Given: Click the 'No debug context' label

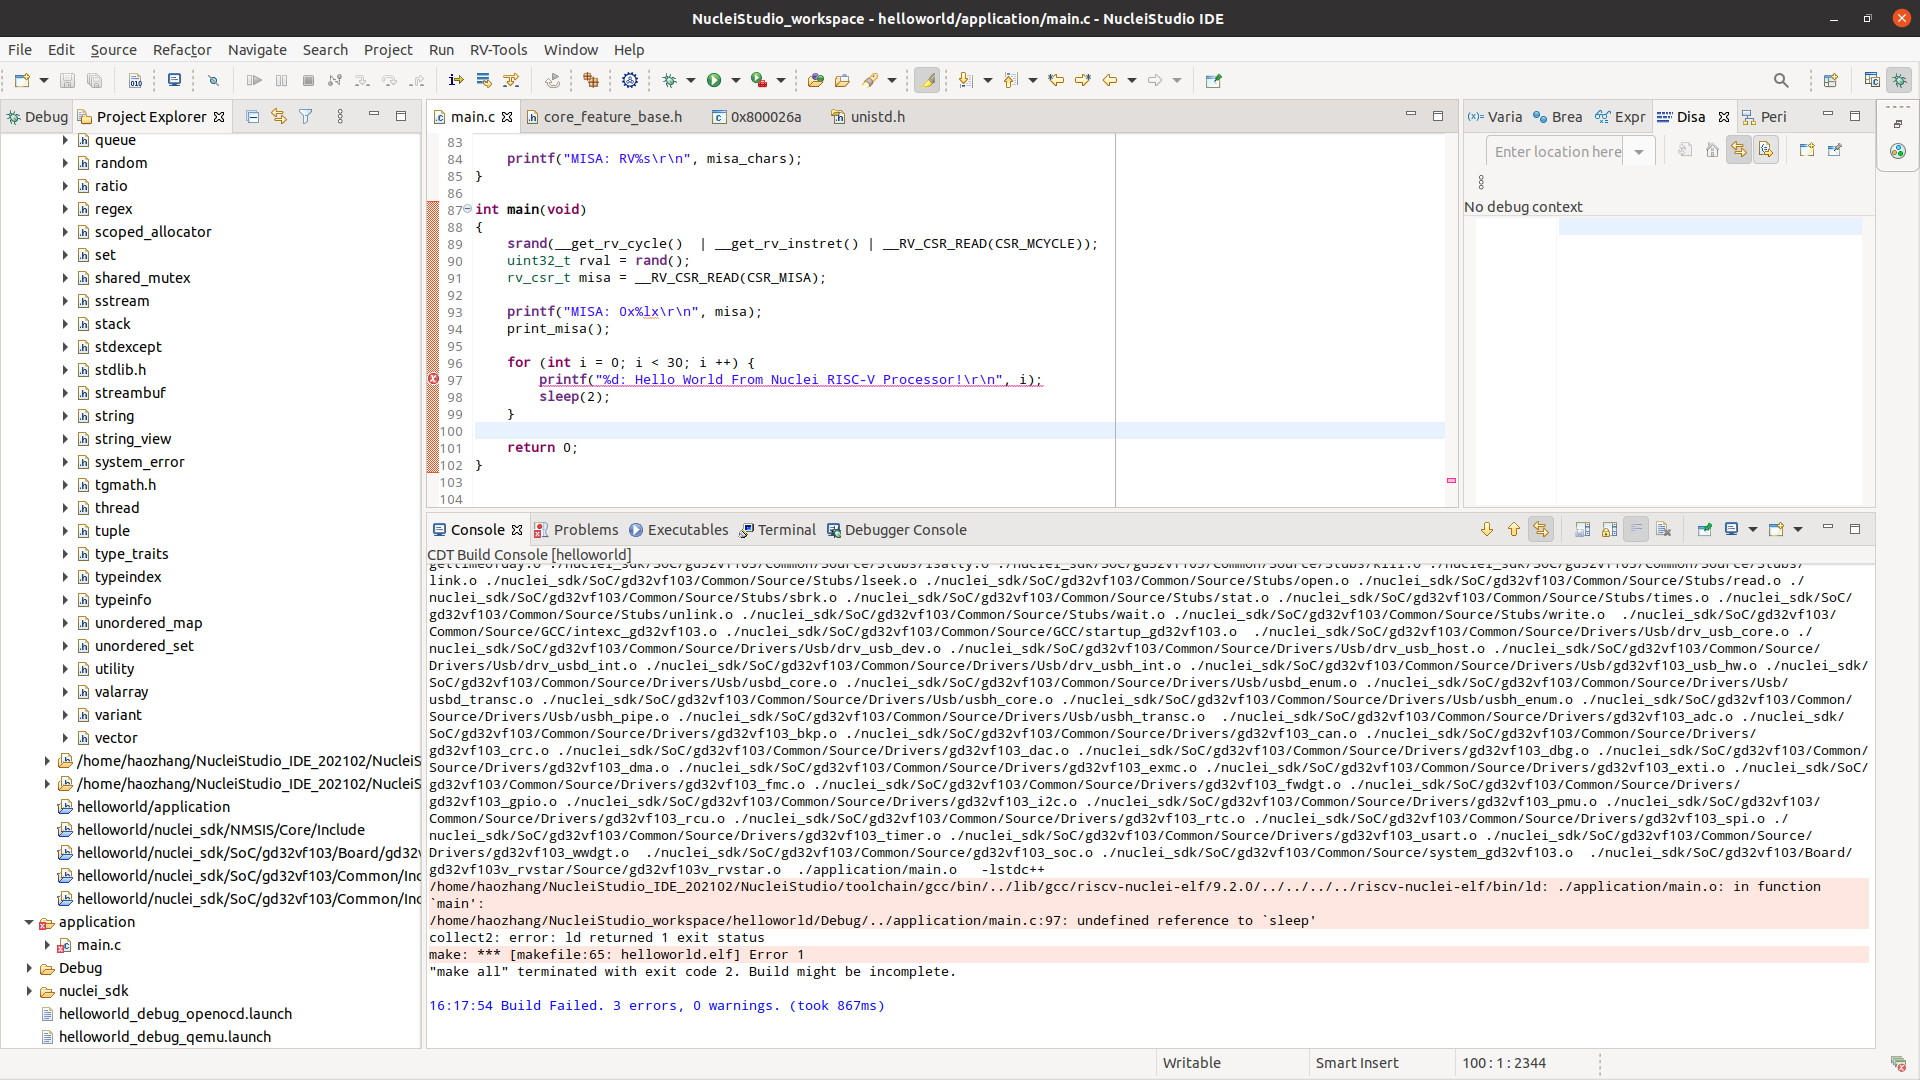Looking at the screenshot, I should point(1523,207).
